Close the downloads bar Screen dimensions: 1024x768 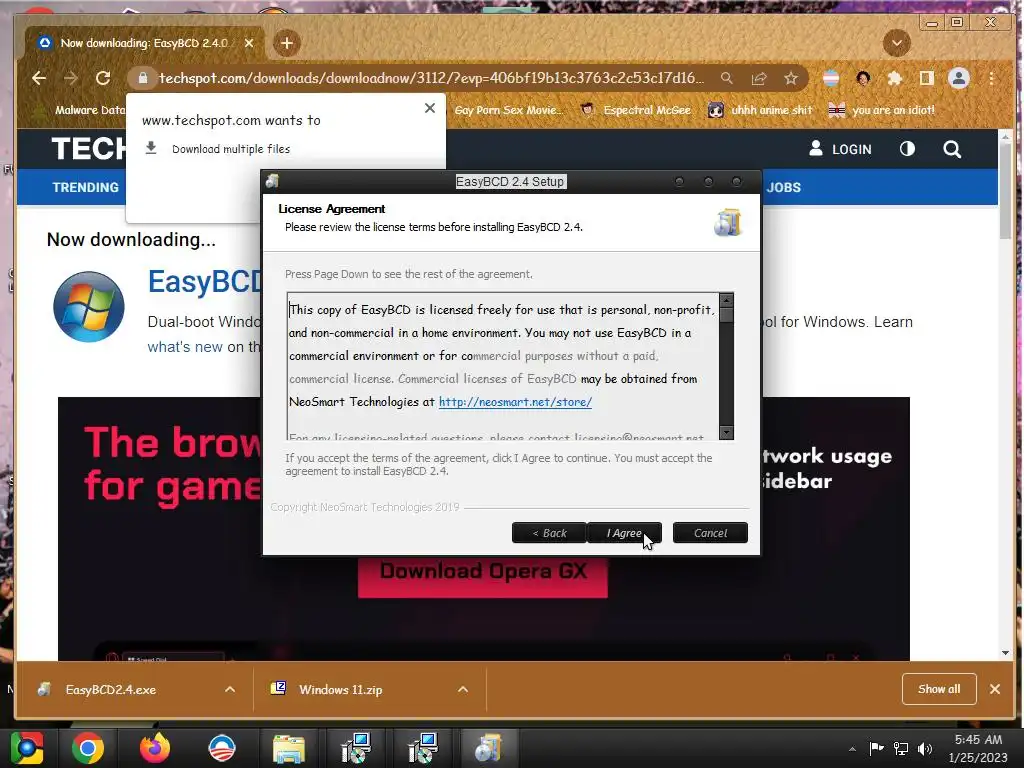(x=995, y=689)
